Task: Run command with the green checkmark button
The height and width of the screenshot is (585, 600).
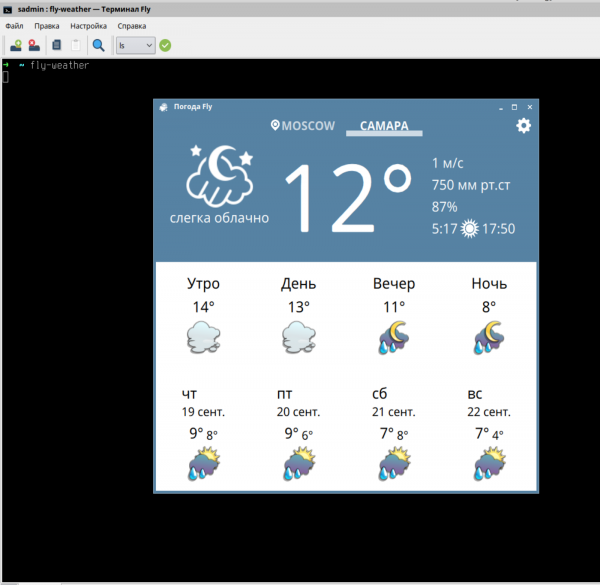Action: [x=165, y=45]
